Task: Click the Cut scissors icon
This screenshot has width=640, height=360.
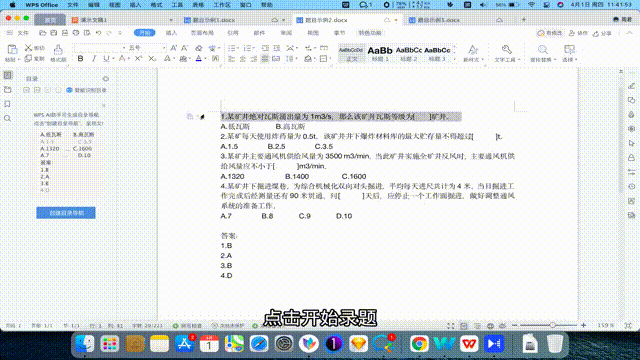Action: pos(28,48)
